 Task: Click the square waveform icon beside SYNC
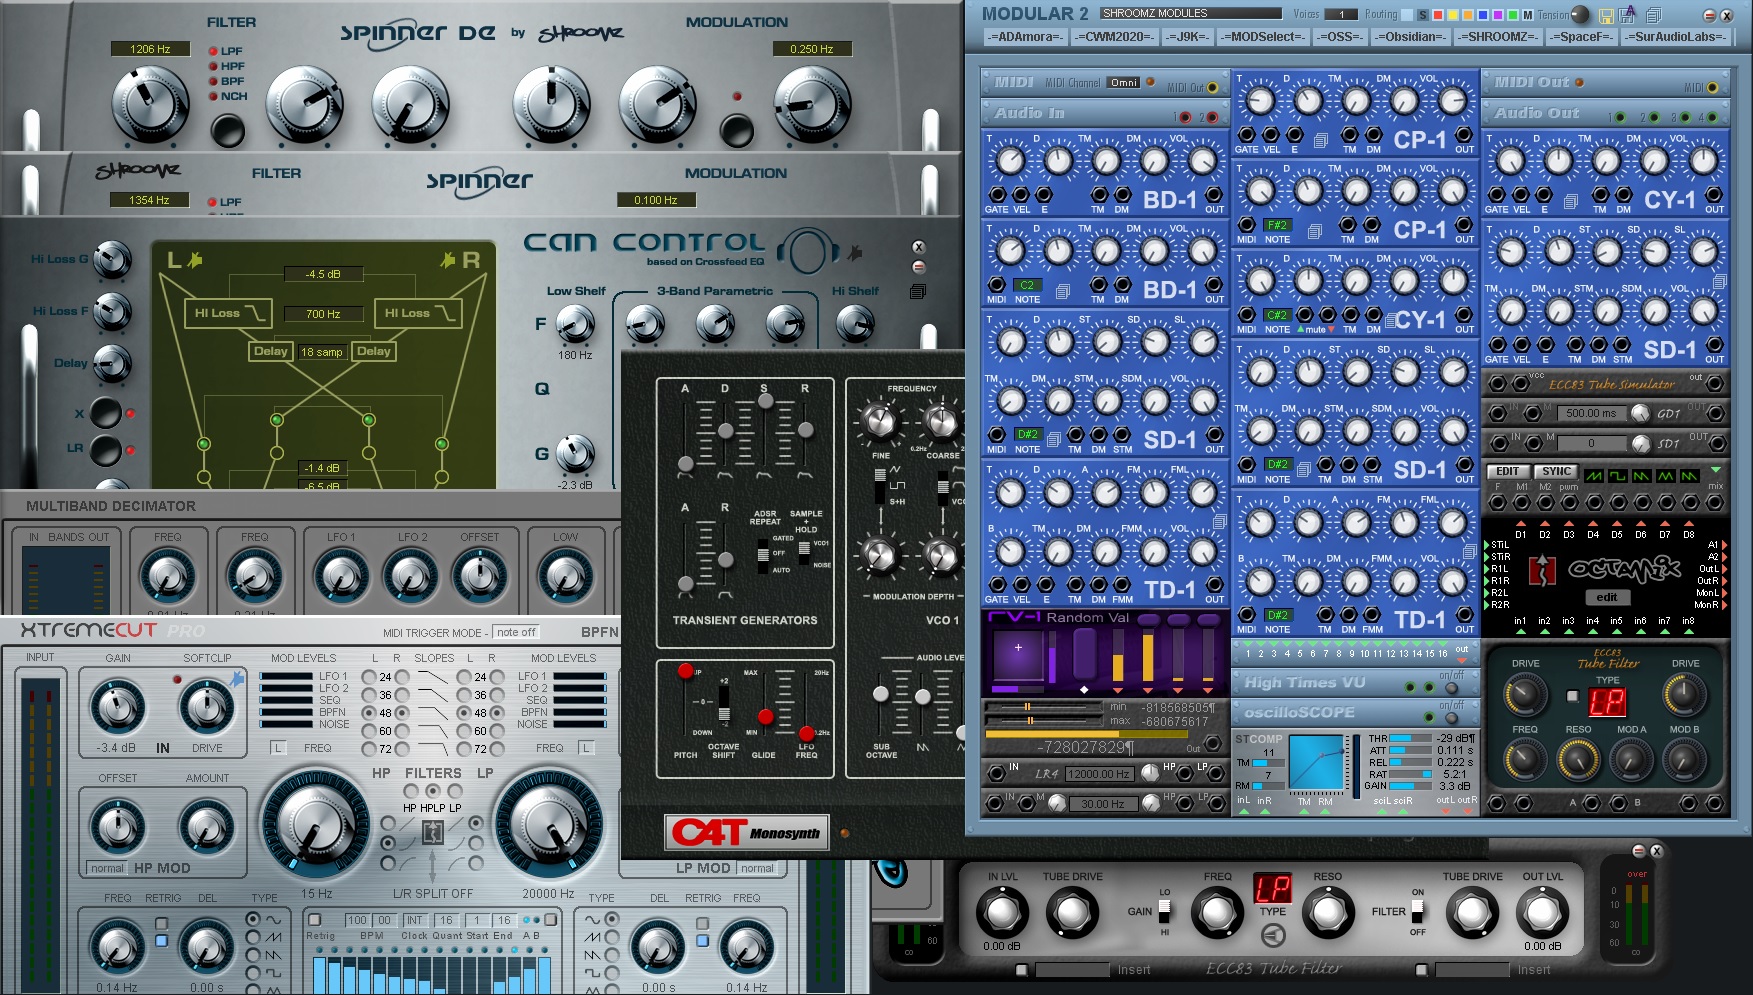1618,475
